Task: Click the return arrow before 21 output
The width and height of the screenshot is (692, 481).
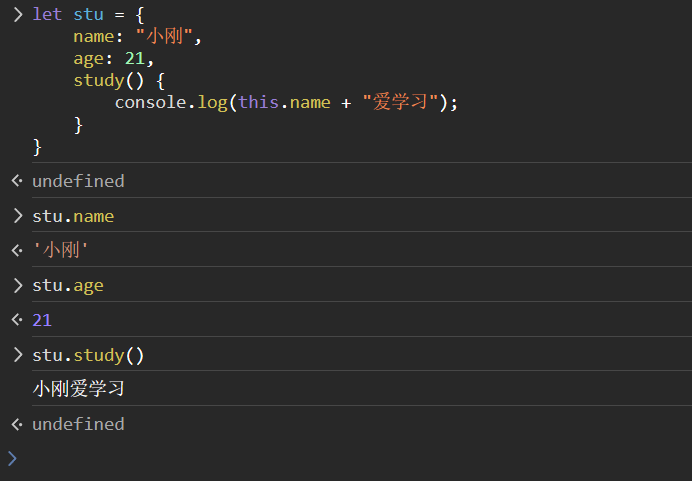Action: point(16,320)
